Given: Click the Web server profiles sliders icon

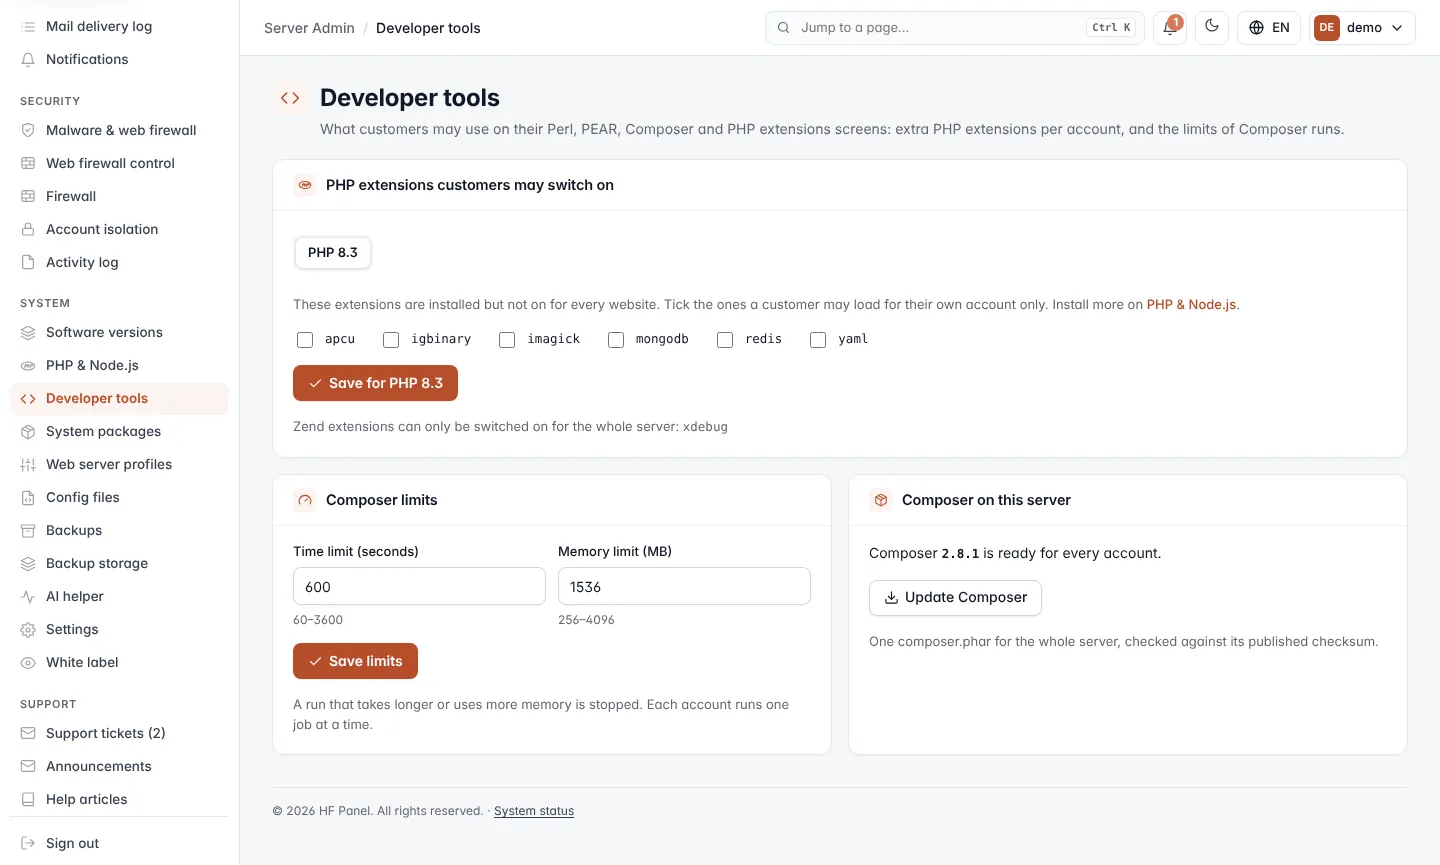Looking at the screenshot, I should click(28, 464).
